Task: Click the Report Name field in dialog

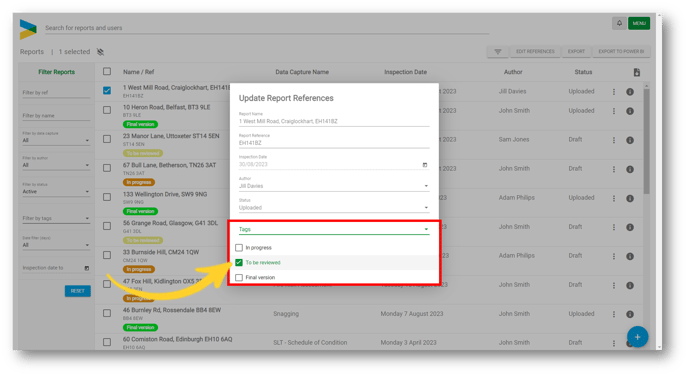Action: [x=334, y=119]
